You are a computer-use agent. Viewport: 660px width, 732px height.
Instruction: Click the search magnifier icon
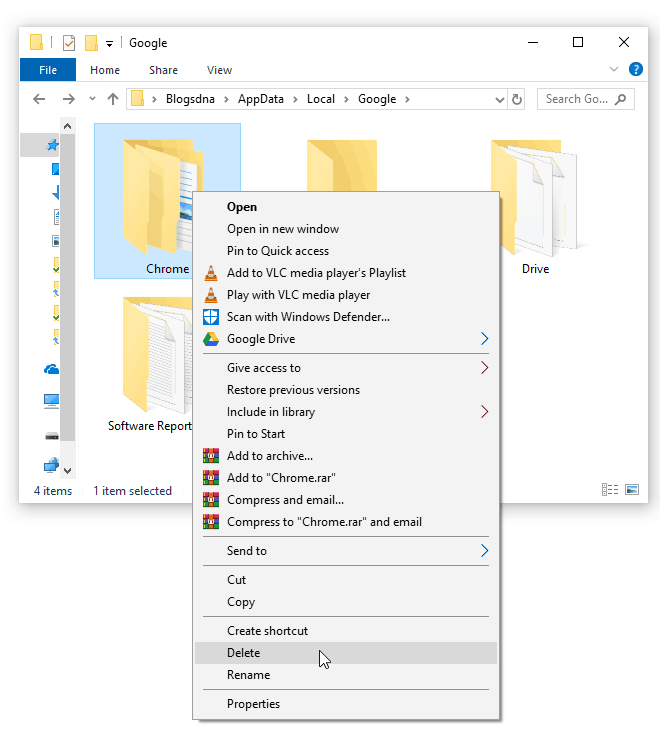[x=620, y=99]
